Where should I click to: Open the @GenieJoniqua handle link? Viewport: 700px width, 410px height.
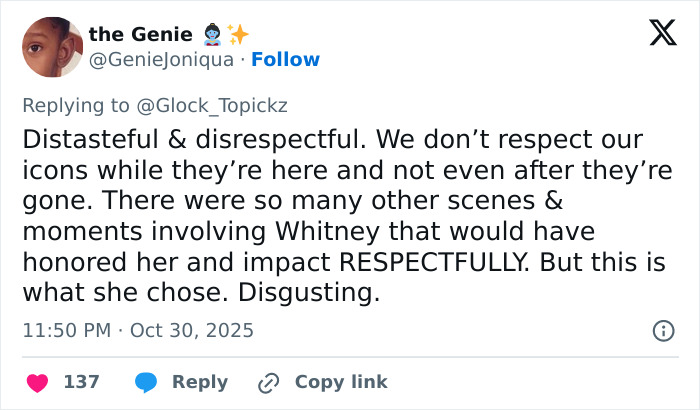[161, 59]
